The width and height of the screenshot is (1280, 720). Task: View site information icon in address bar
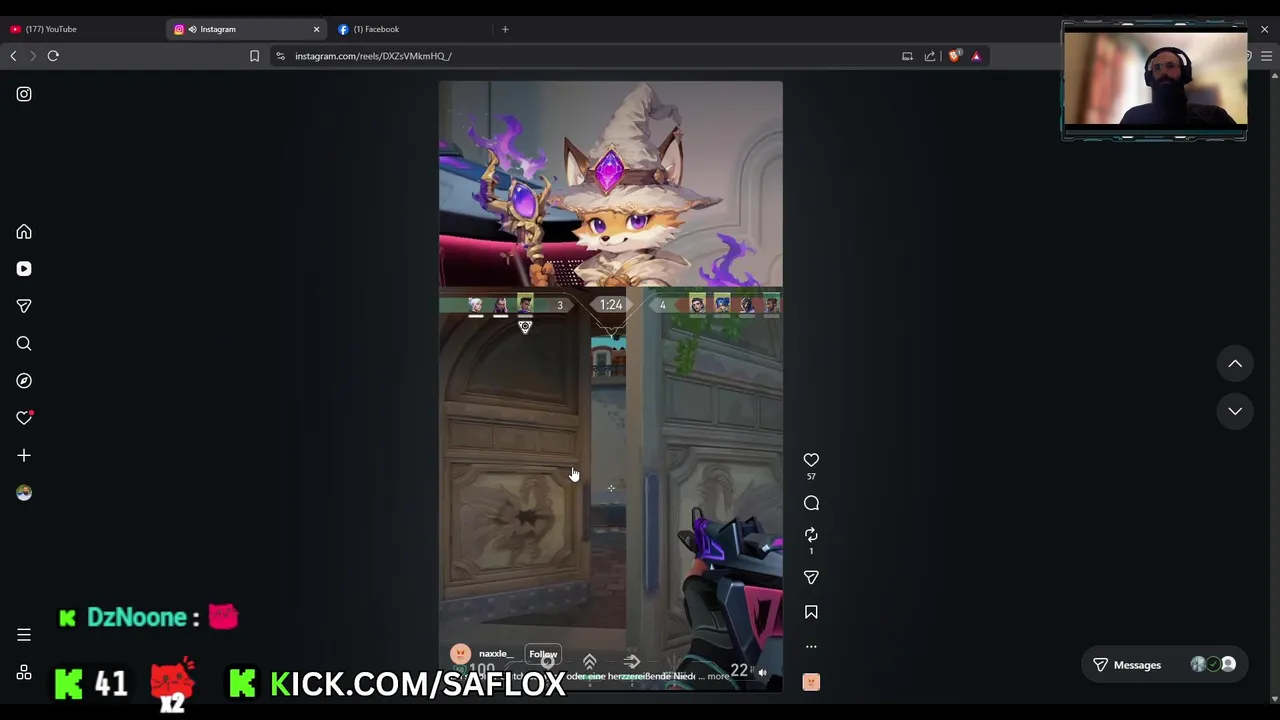point(281,56)
